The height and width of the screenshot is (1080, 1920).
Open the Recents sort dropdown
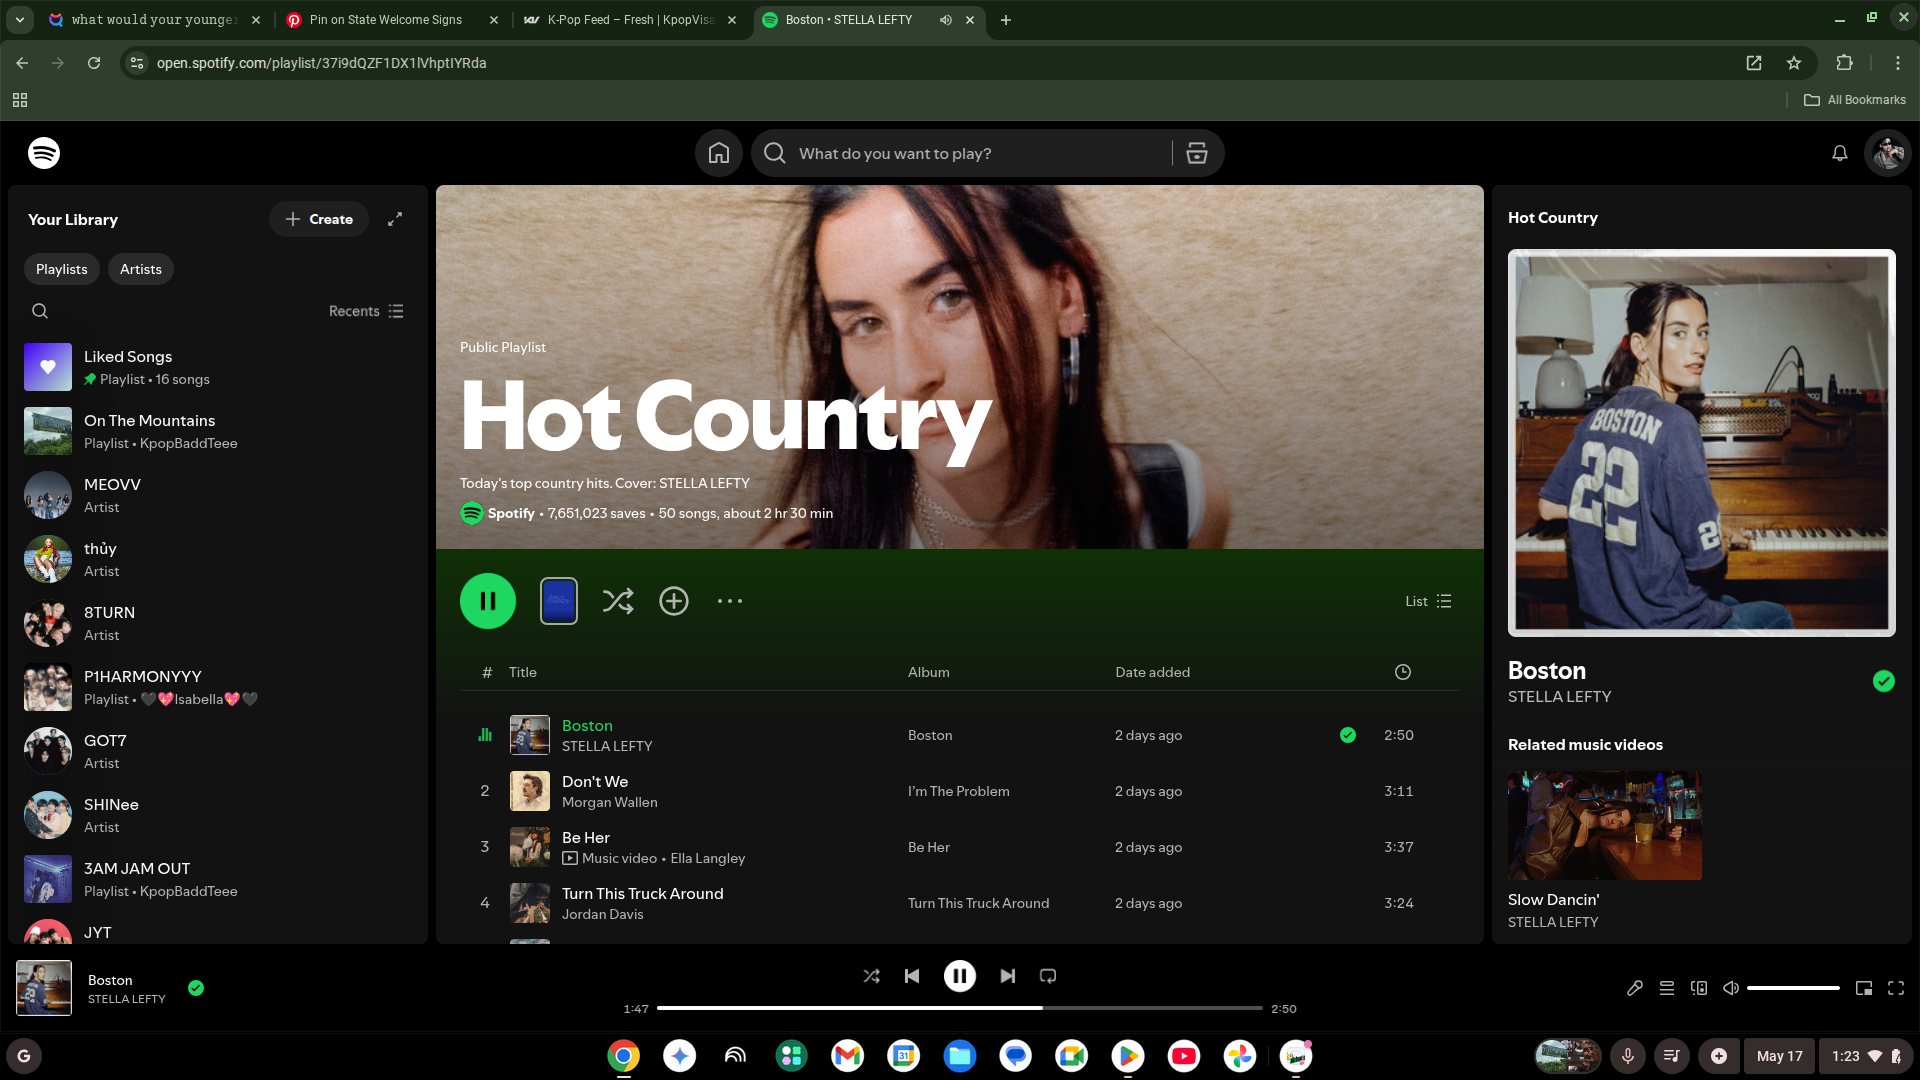click(366, 311)
